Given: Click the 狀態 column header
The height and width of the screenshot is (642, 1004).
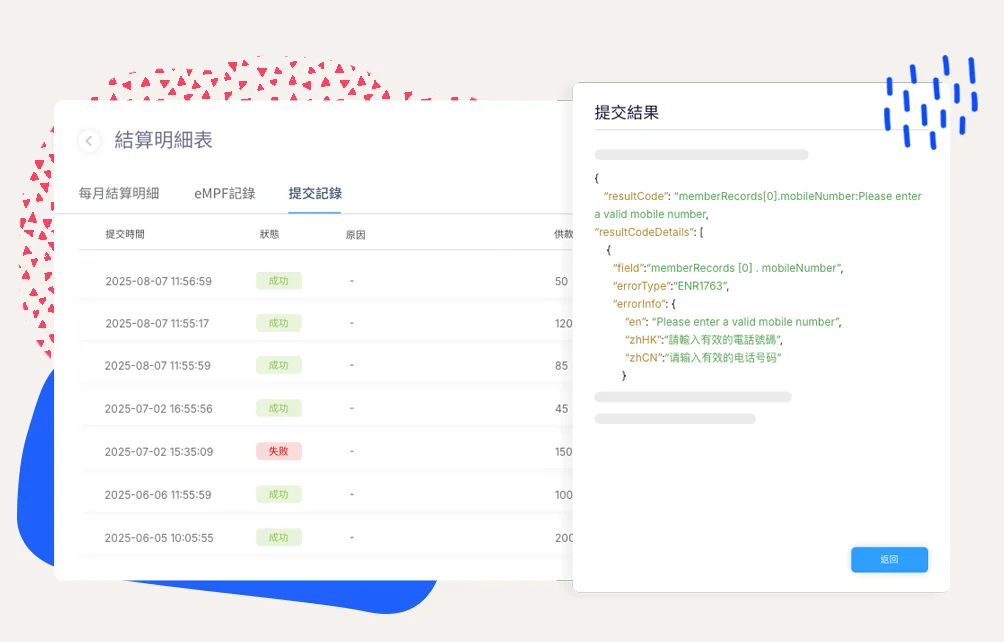Looking at the screenshot, I should [x=269, y=234].
